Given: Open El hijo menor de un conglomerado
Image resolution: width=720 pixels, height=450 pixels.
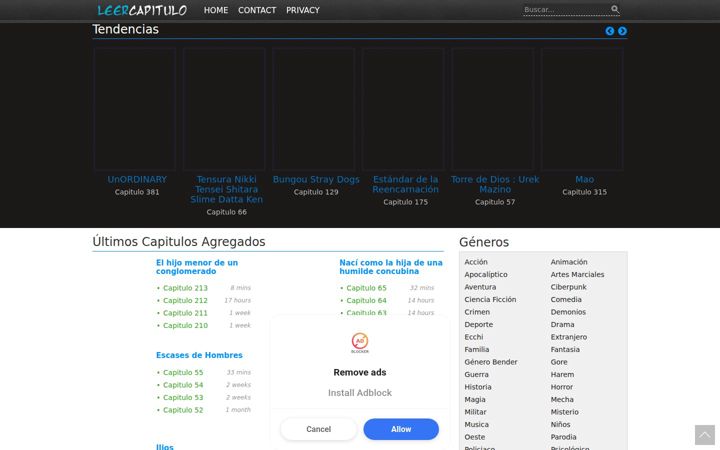Looking at the screenshot, I should (197, 267).
